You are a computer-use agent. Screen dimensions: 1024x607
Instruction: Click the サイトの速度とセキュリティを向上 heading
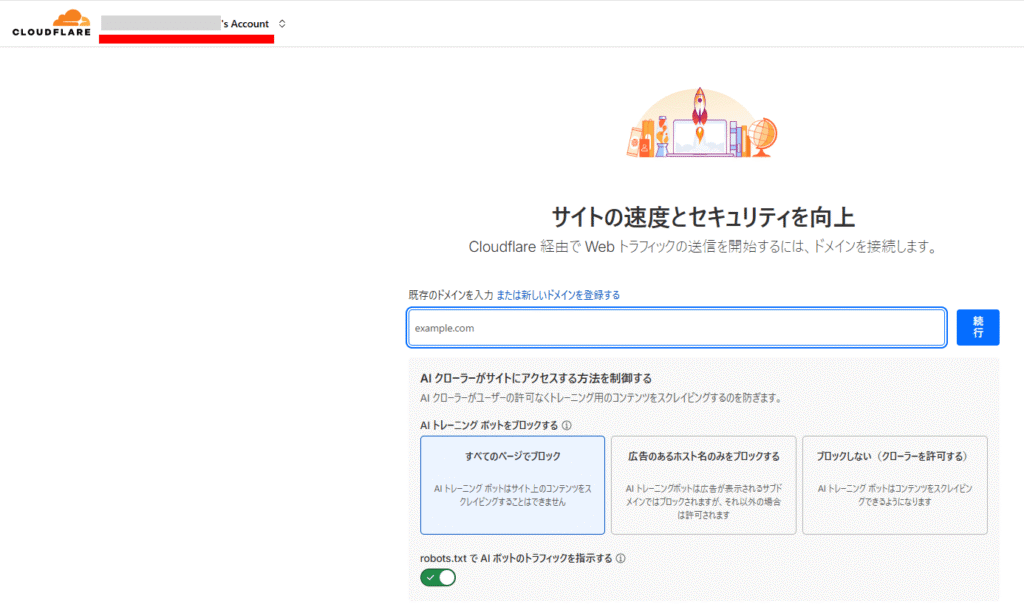[703, 218]
